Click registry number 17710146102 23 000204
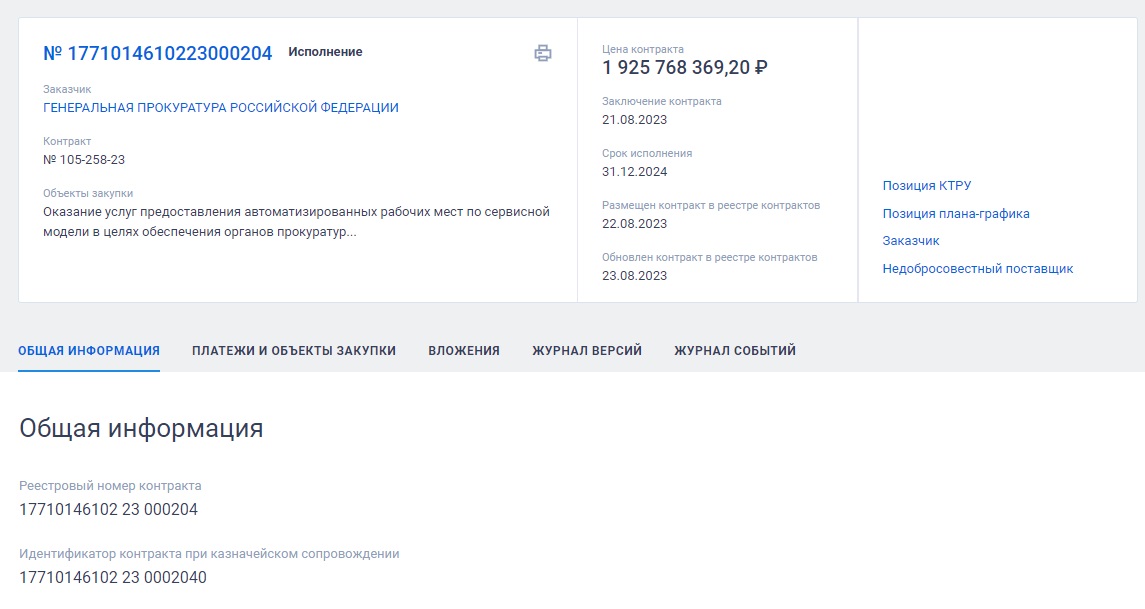Image resolution: width=1145 pixels, height=609 pixels. tap(108, 509)
